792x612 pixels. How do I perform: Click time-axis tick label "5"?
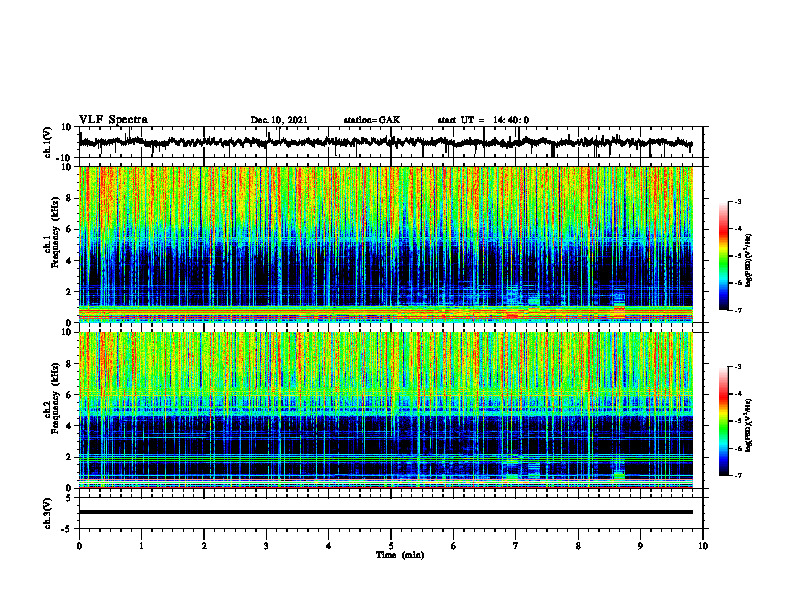click(391, 546)
